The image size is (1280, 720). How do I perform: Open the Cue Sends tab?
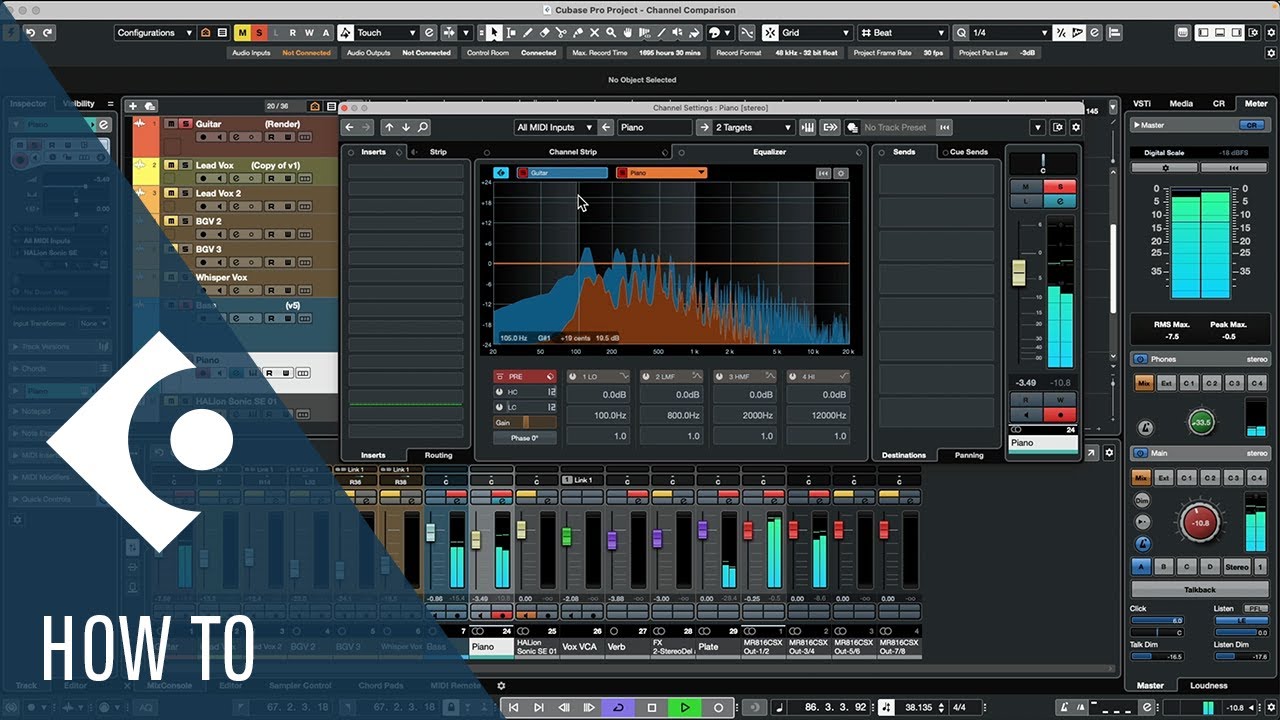[x=968, y=152]
